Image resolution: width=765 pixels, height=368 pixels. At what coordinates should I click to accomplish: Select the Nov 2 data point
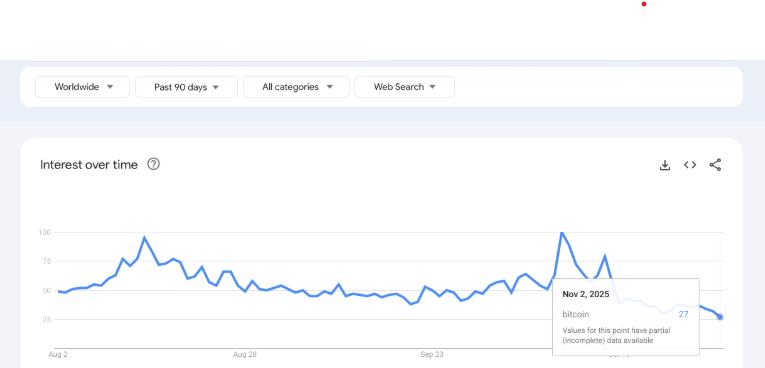(720, 317)
